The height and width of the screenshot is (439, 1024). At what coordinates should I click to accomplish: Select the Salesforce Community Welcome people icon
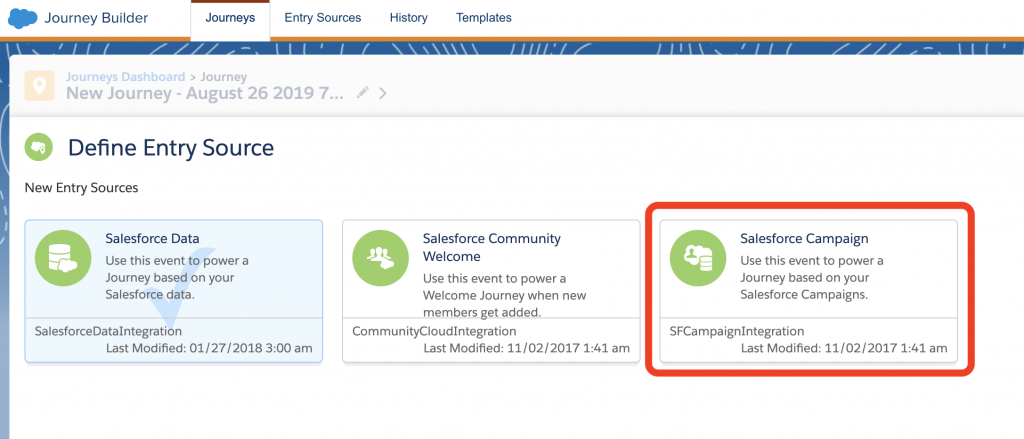pyautogui.click(x=380, y=258)
